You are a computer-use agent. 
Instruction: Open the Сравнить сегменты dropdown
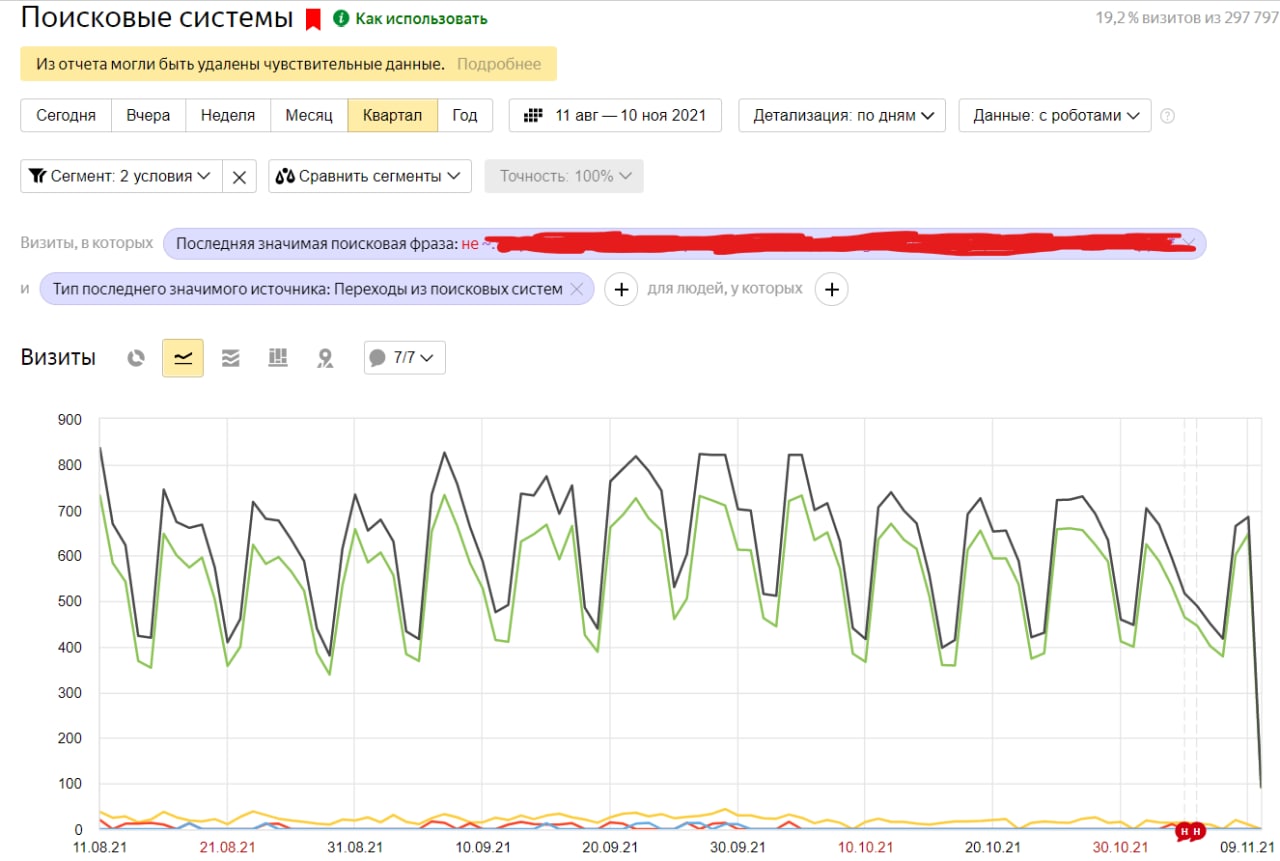(369, 176)
